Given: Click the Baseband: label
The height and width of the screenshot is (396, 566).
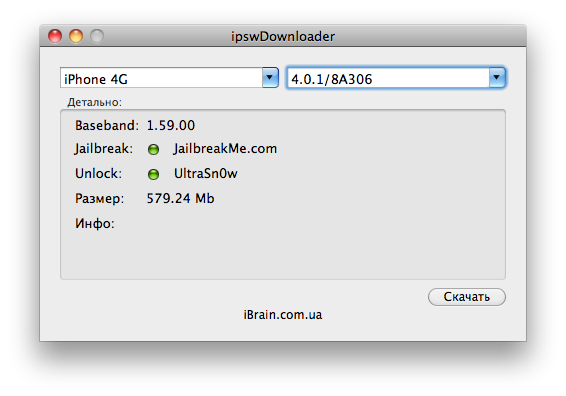Looking at the screenshot, I should [107, 126].
